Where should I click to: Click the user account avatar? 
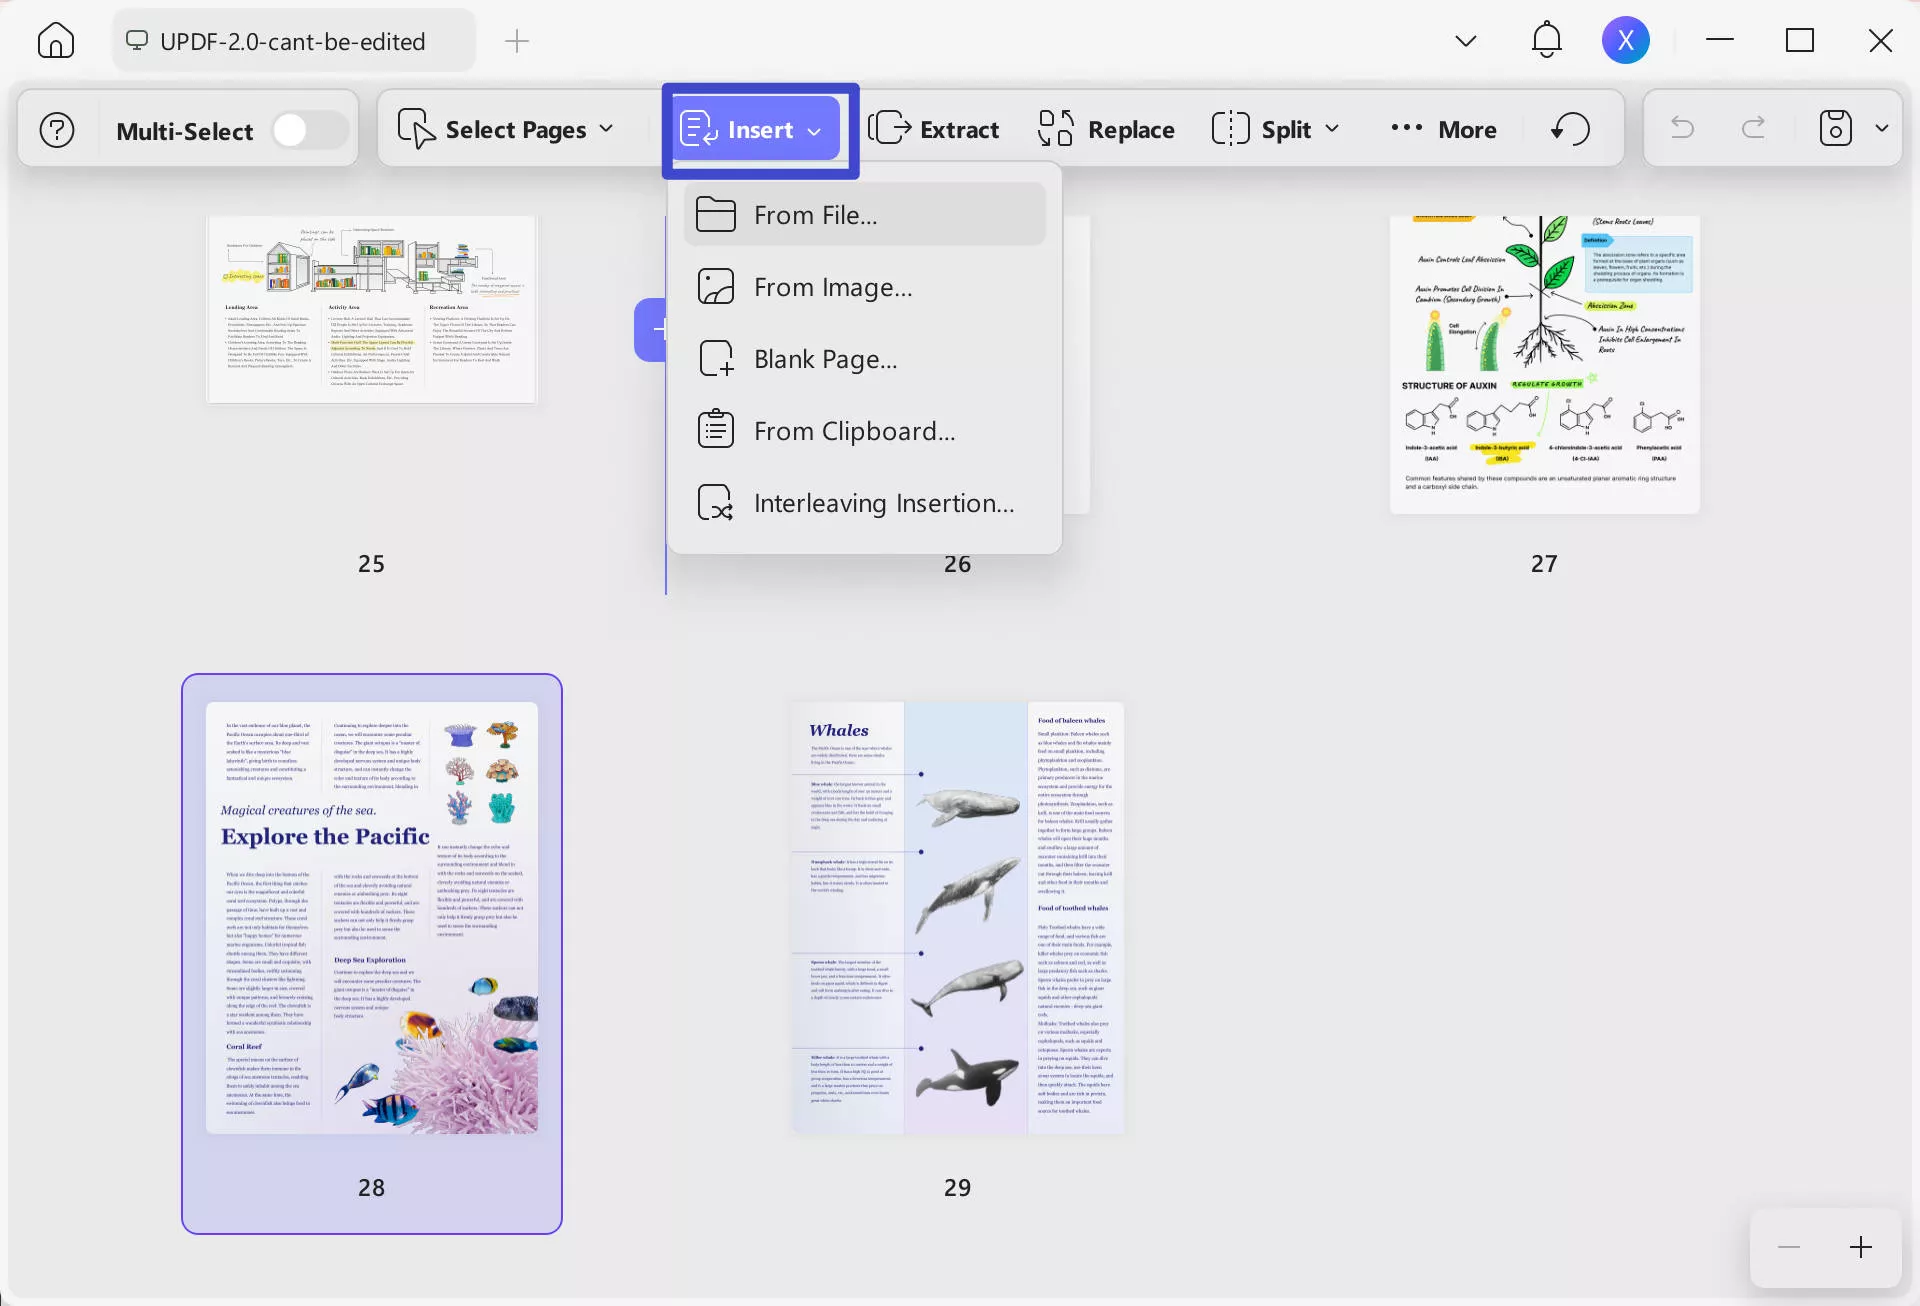tap(1626, 40)
